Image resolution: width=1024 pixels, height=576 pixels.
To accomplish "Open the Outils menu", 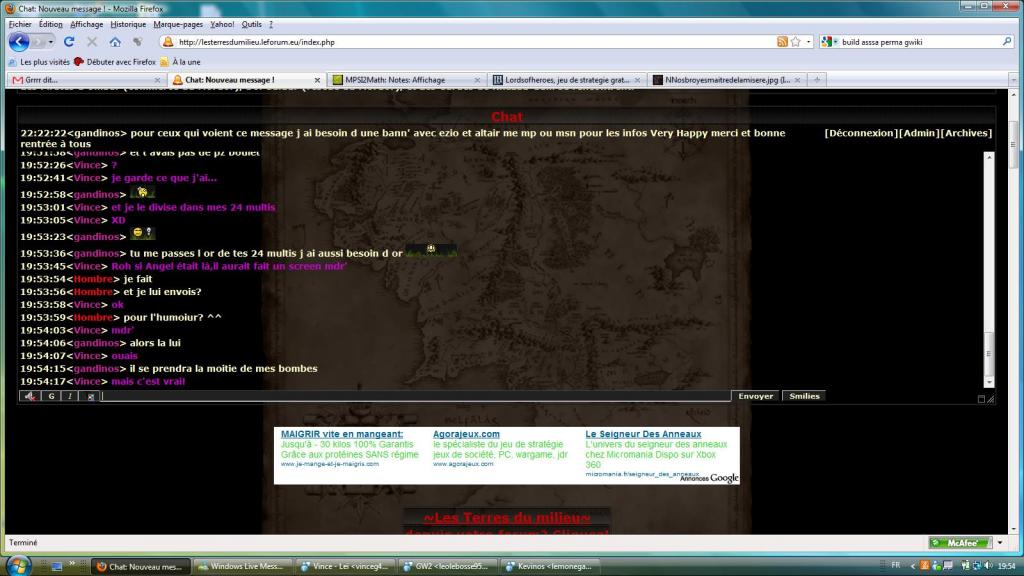I will coord(251,24).
